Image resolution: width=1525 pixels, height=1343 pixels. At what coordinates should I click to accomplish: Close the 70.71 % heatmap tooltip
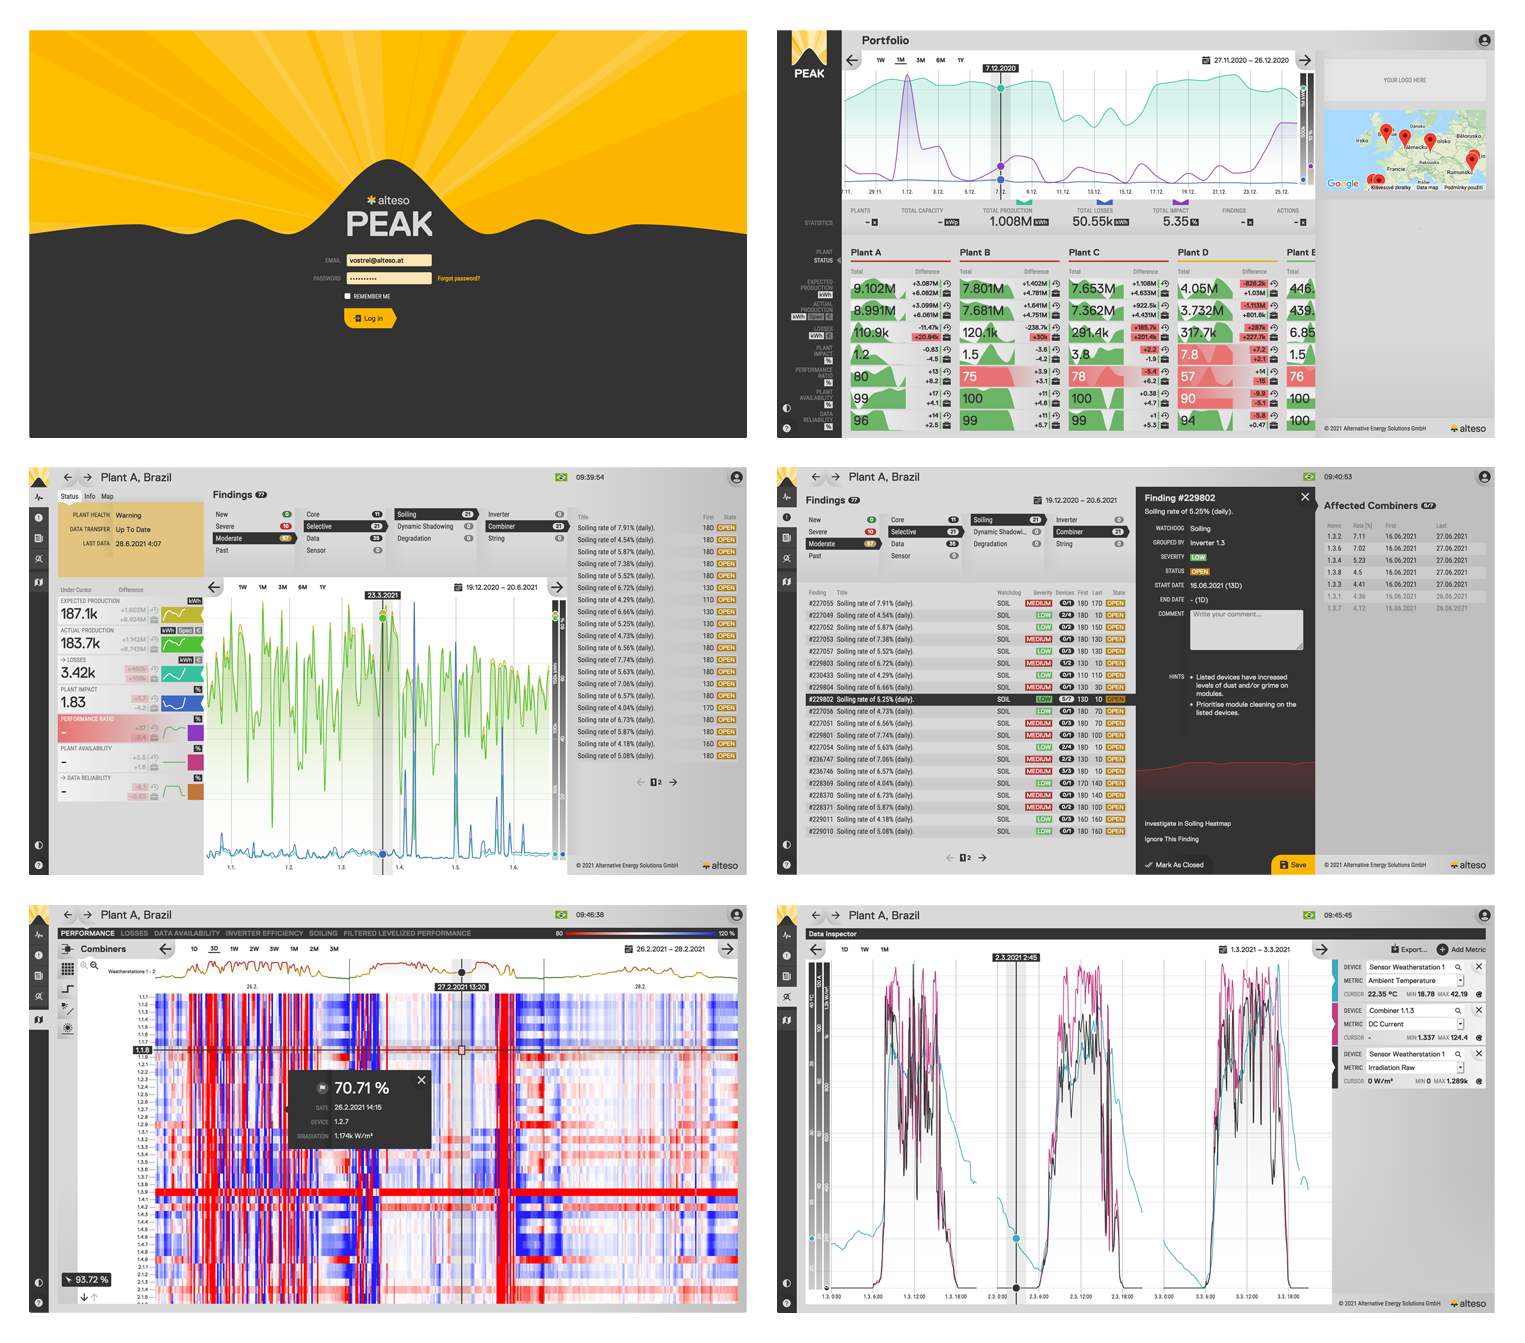coord(421,1080)
